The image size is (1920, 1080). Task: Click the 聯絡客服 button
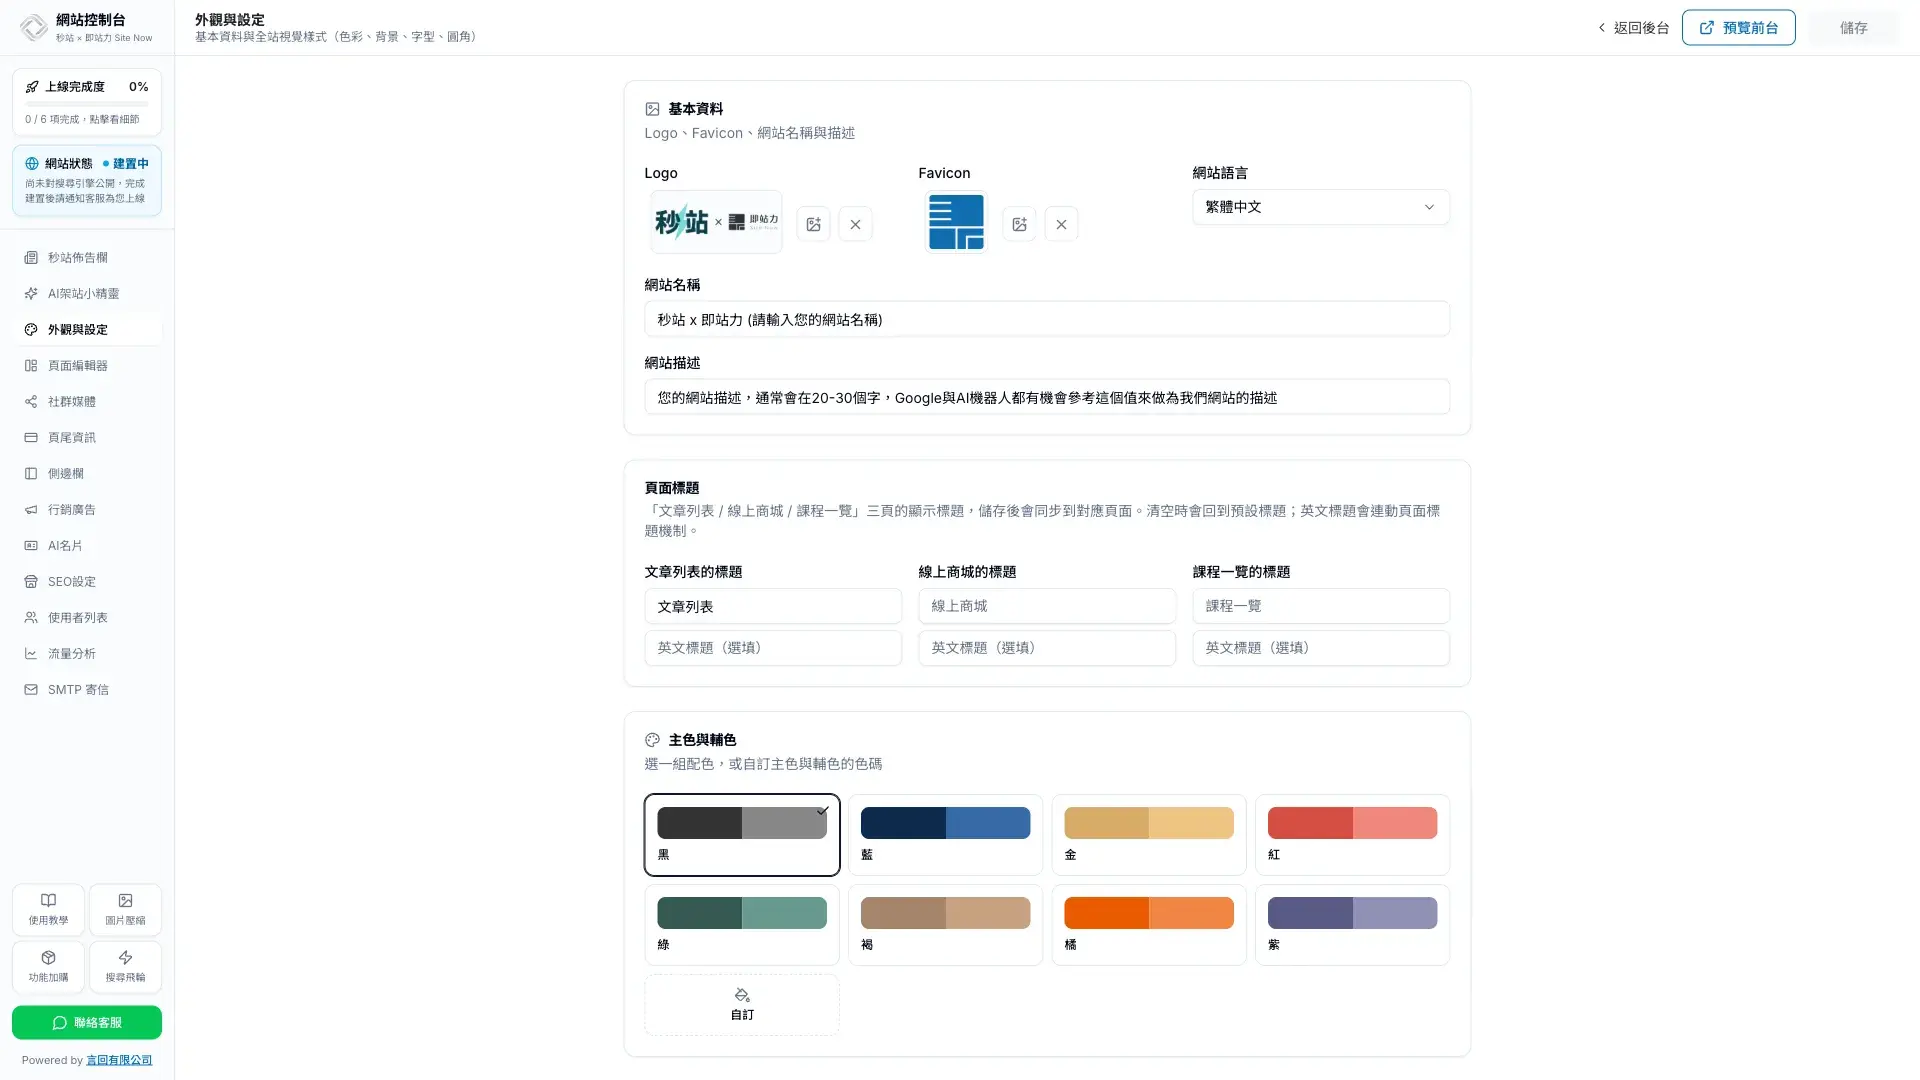tap(87, 1022)
